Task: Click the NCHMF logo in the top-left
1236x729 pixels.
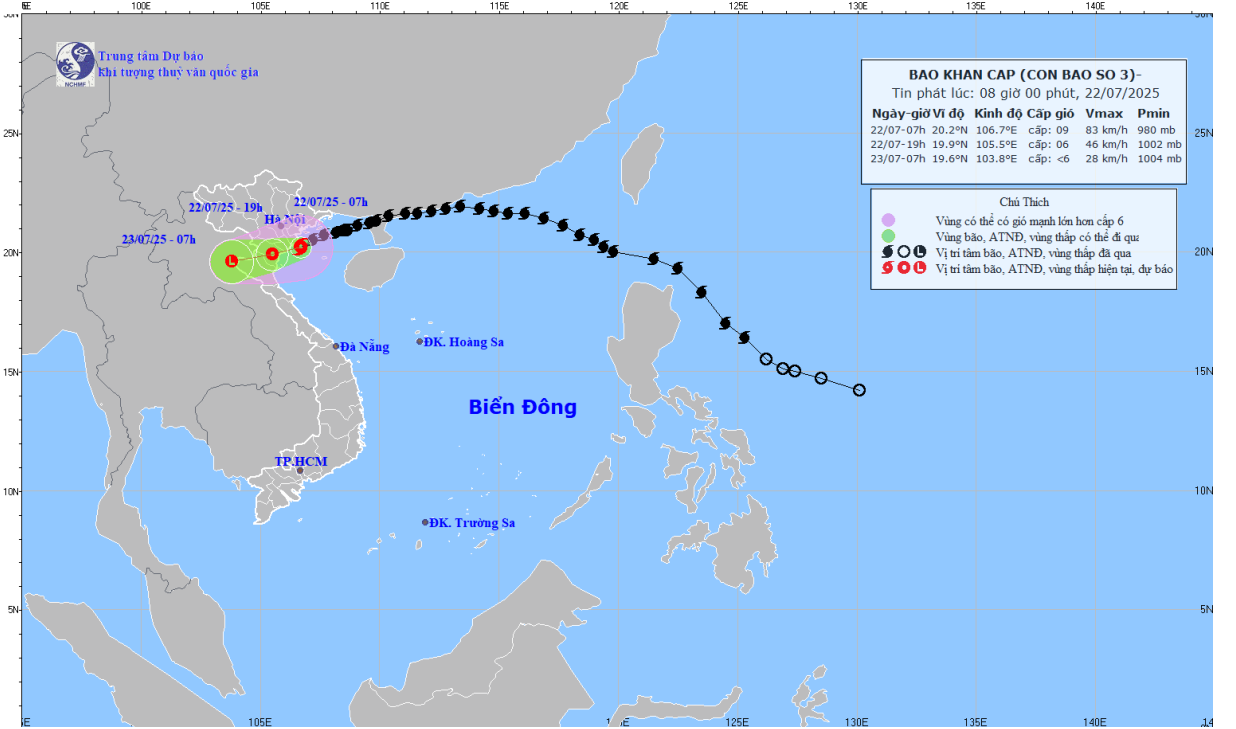Action: coord(75,64)
